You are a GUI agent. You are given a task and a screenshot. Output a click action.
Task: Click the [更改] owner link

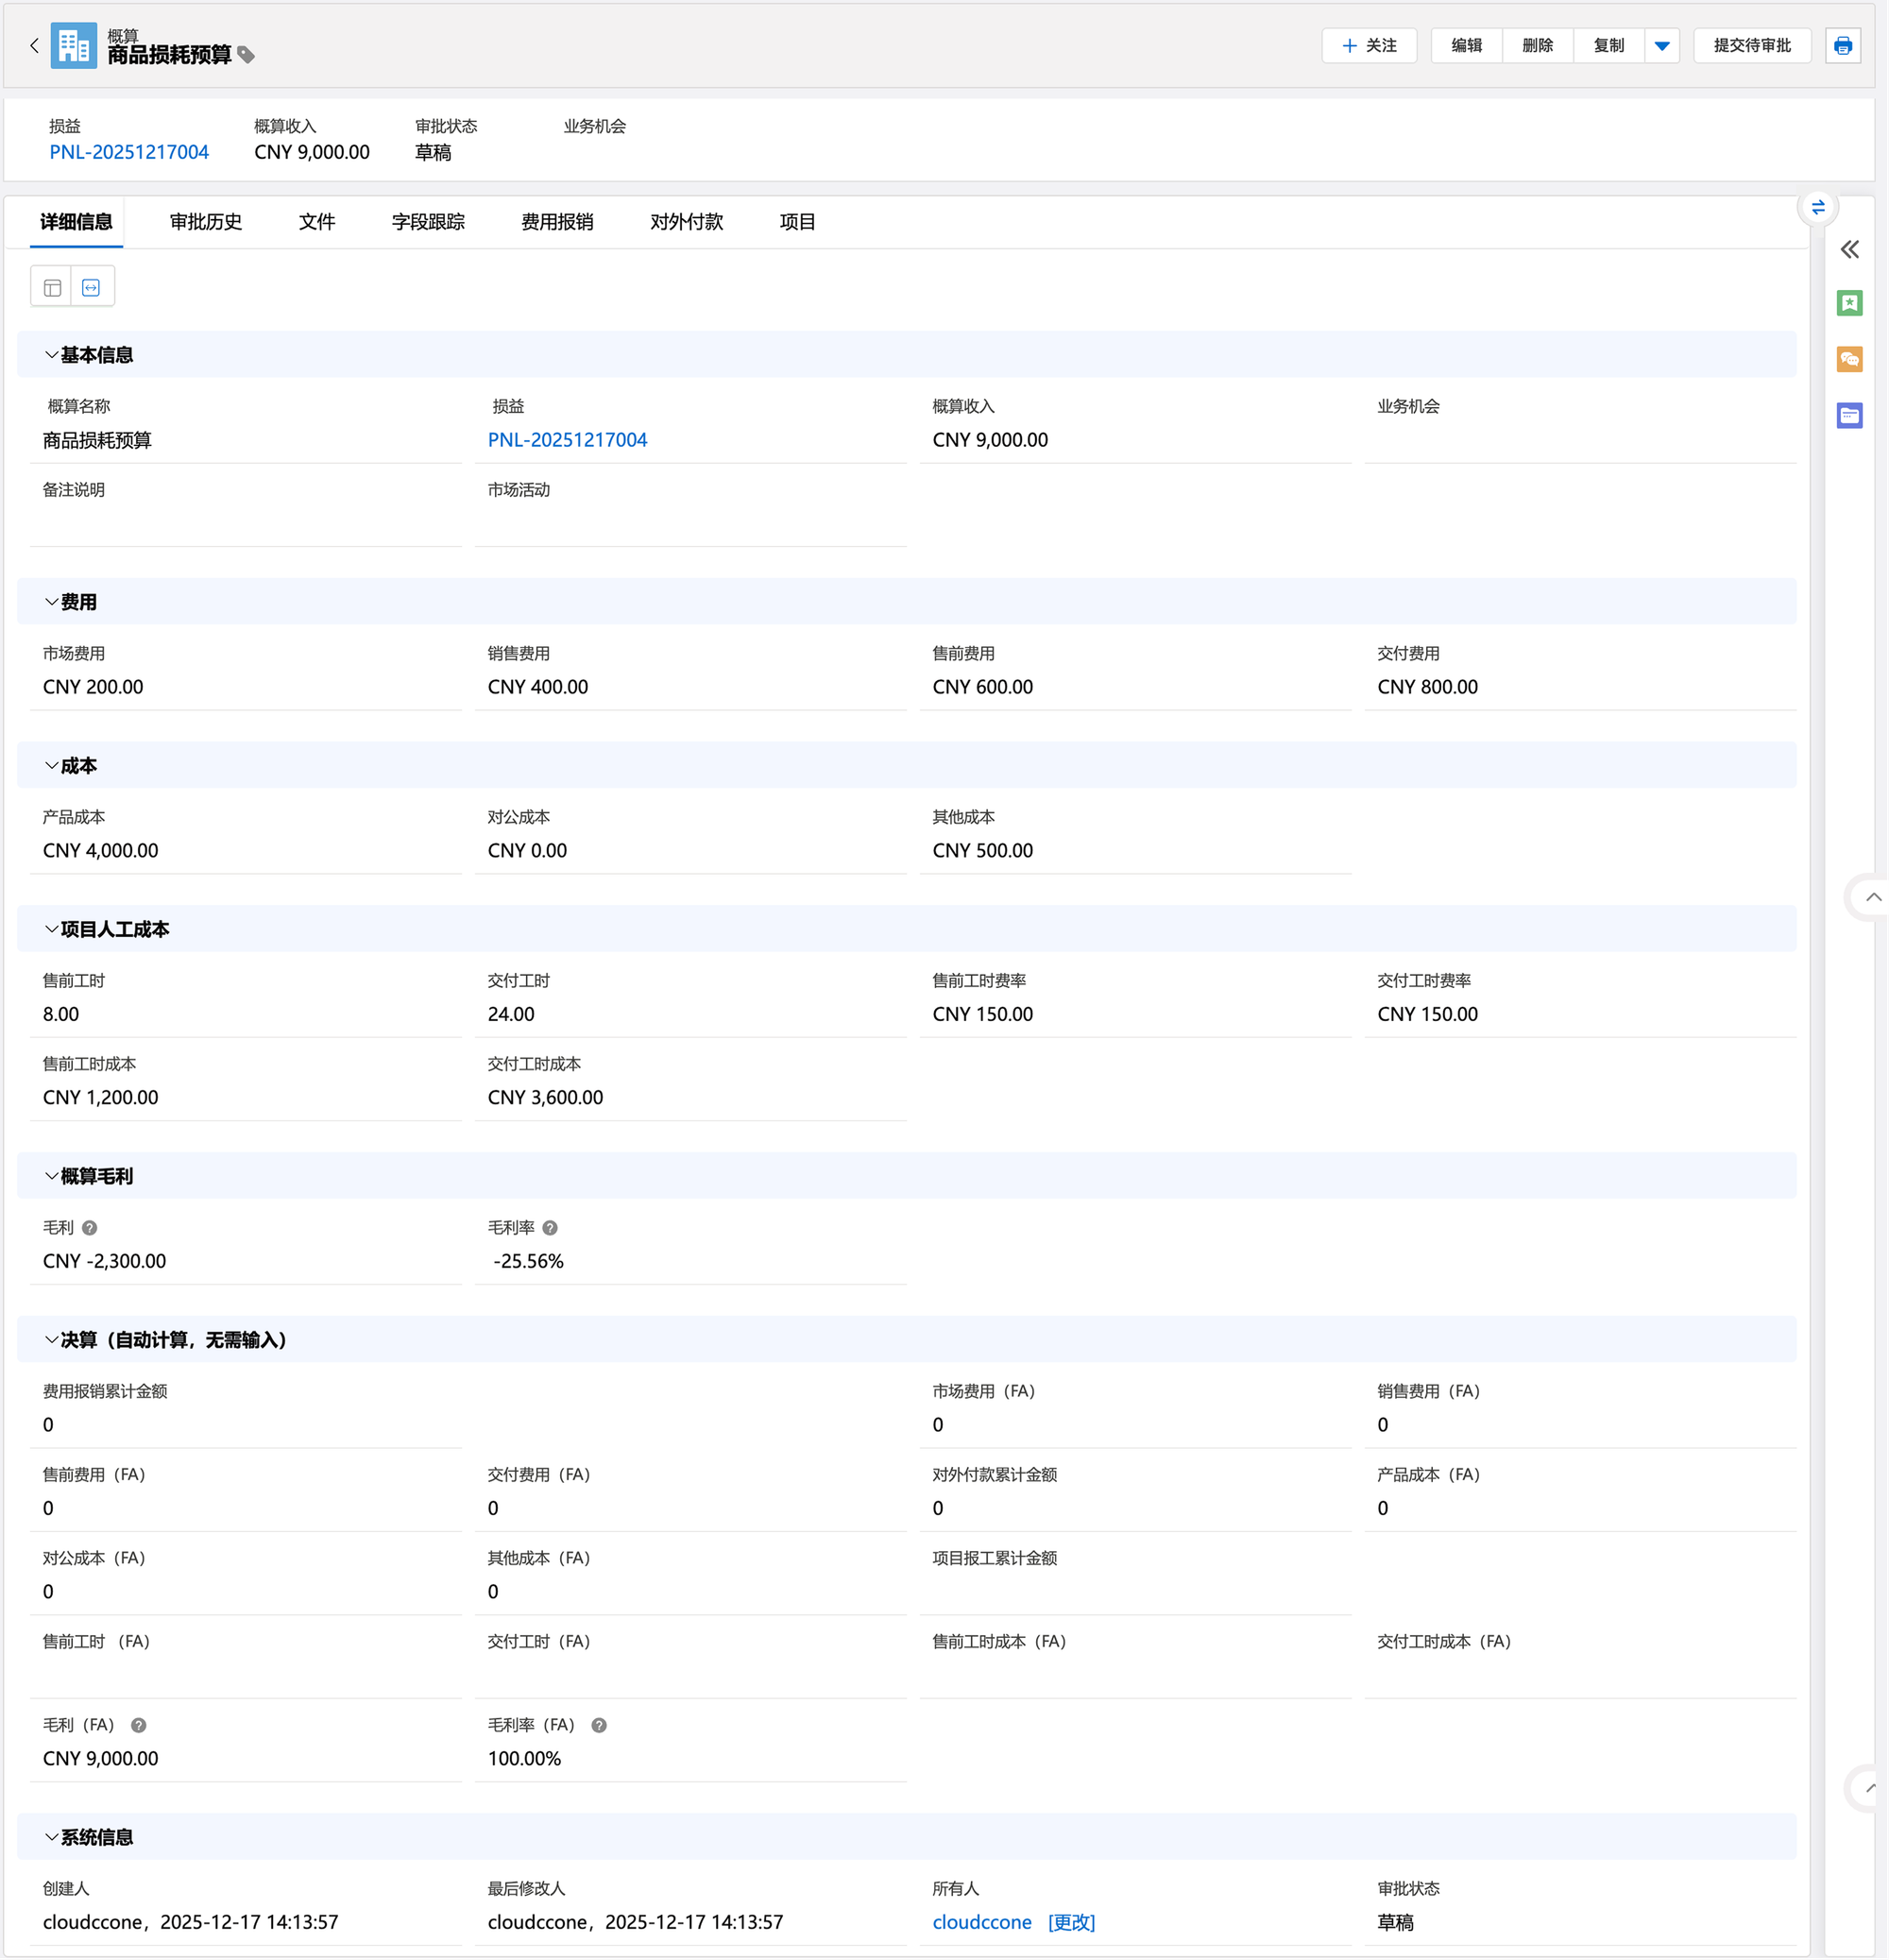point(1071,1923)
